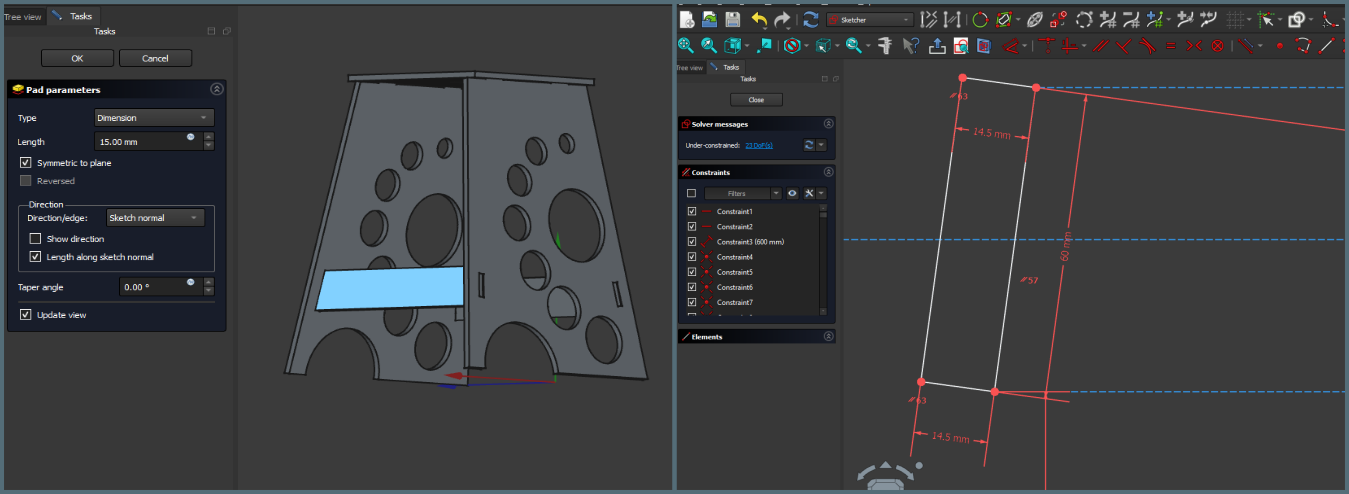Open the Sketcher workbench selector dropdown

click(870, 20)
